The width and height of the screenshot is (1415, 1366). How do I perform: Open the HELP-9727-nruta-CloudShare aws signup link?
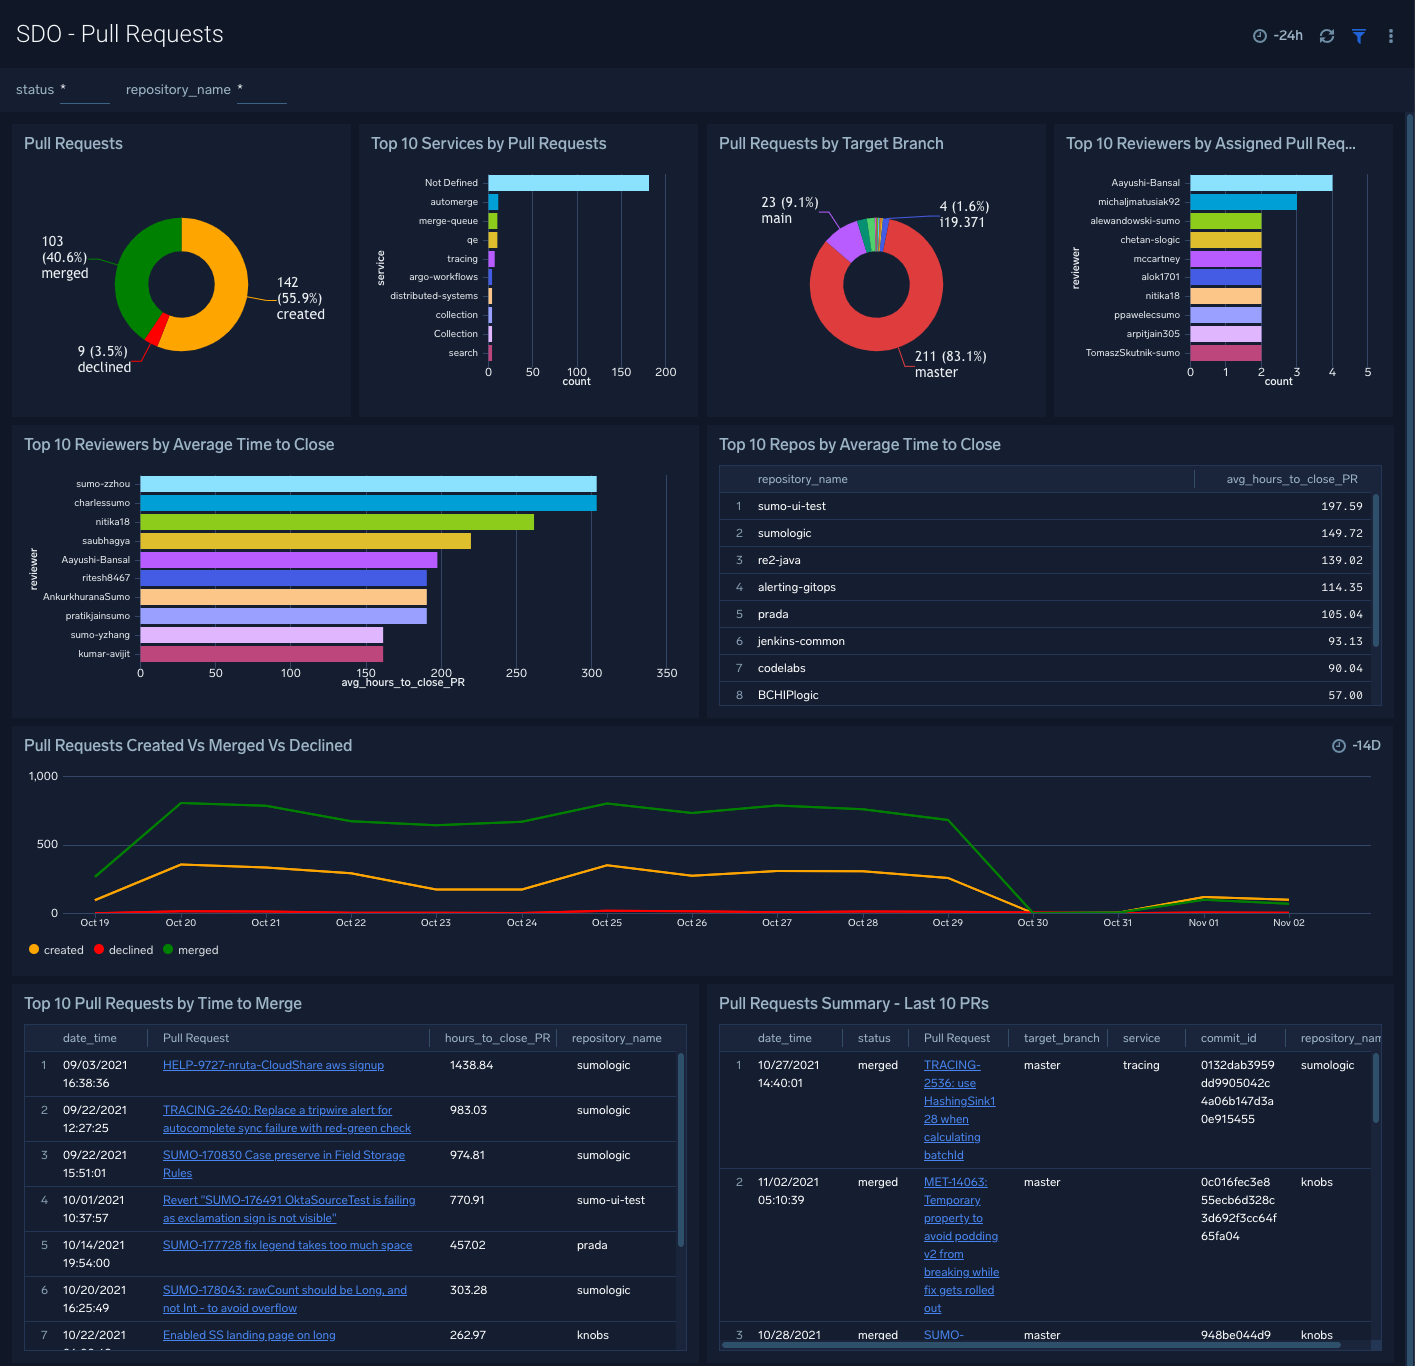click(x=273, y=1065)
